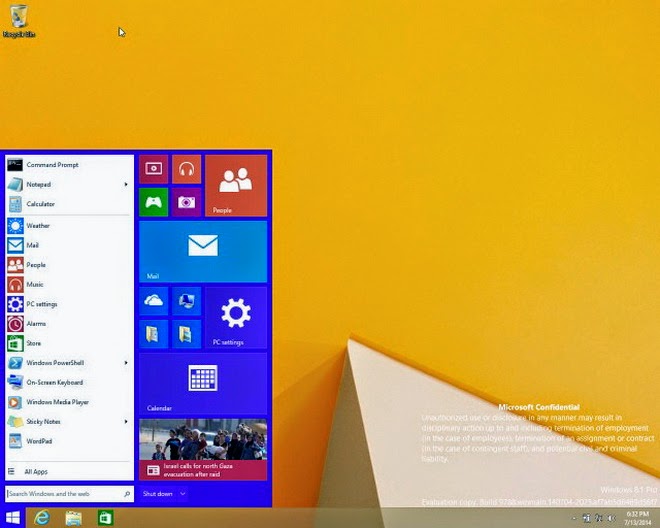
Task: Launch Windows Media Player
Action: coord(69,402)
